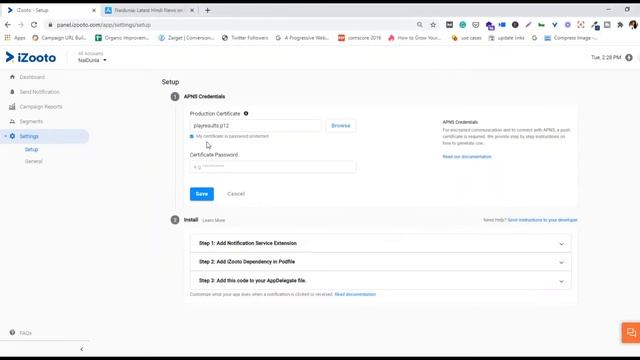Open Dashboard in the sidebar
640x360 pixels.
click(32, 77)
